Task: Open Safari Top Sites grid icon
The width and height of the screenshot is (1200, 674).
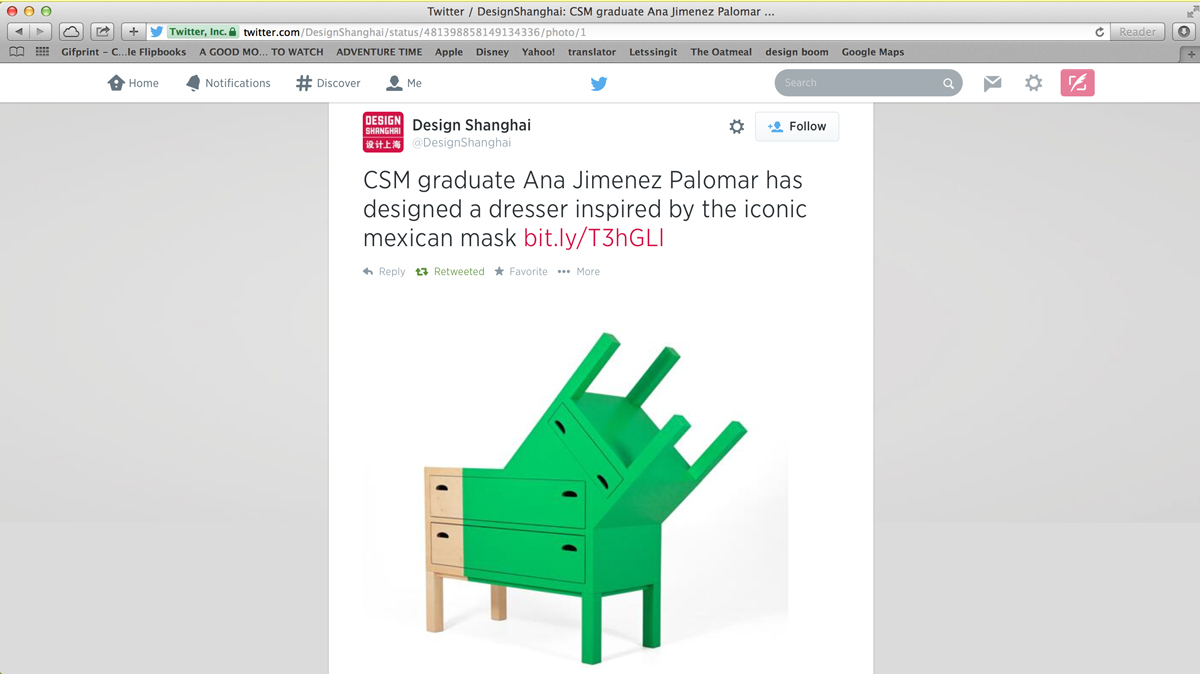Action: pyautogui.click(x=42, y=52)
